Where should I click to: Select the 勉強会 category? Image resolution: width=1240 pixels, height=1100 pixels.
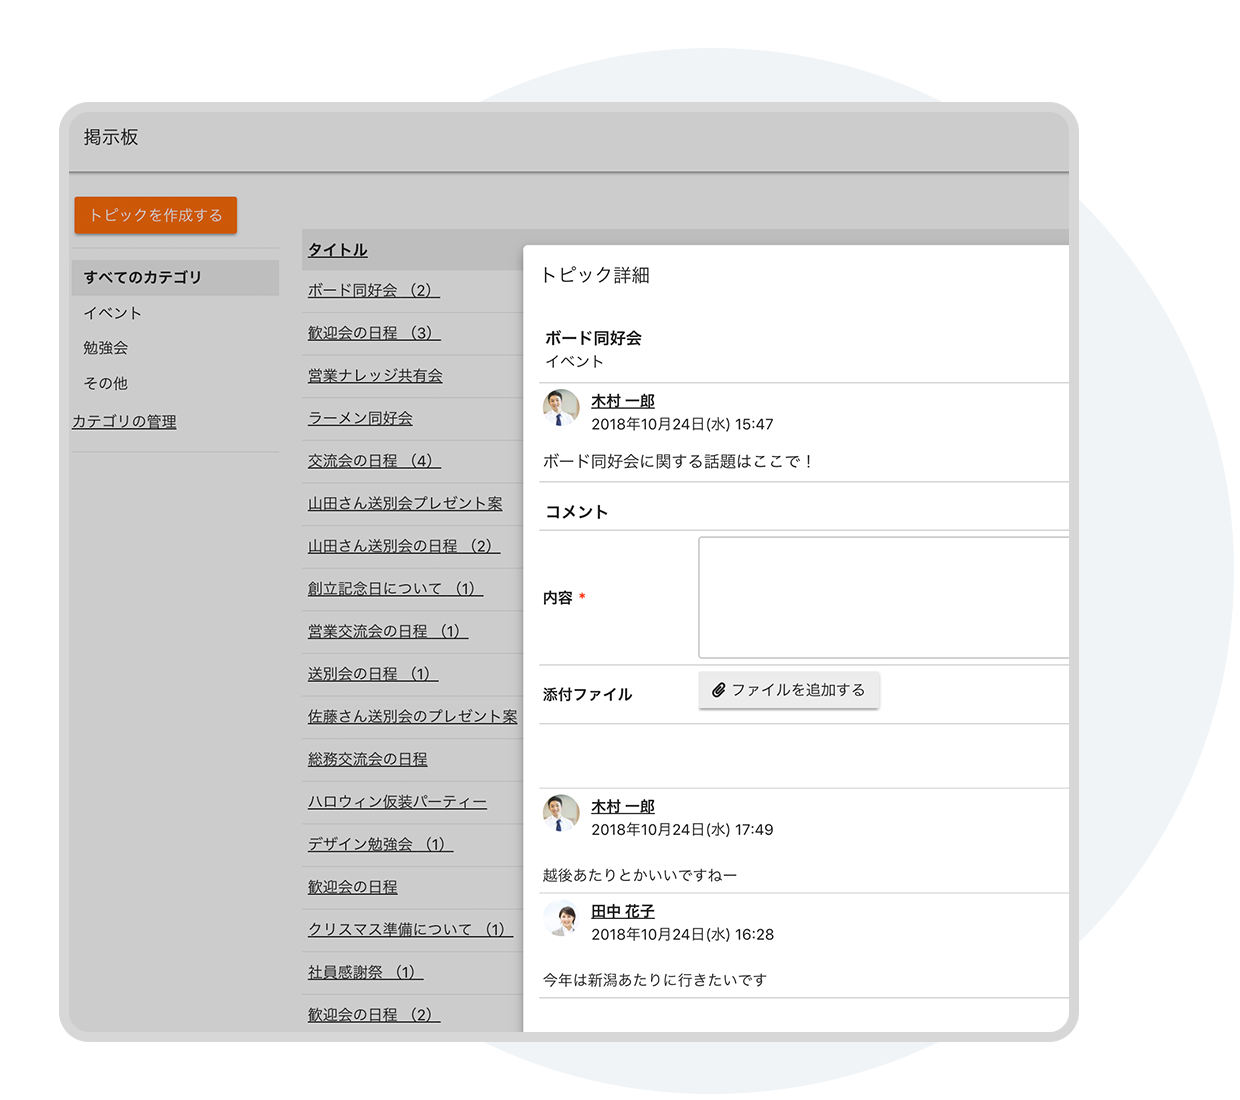(105, 348)
